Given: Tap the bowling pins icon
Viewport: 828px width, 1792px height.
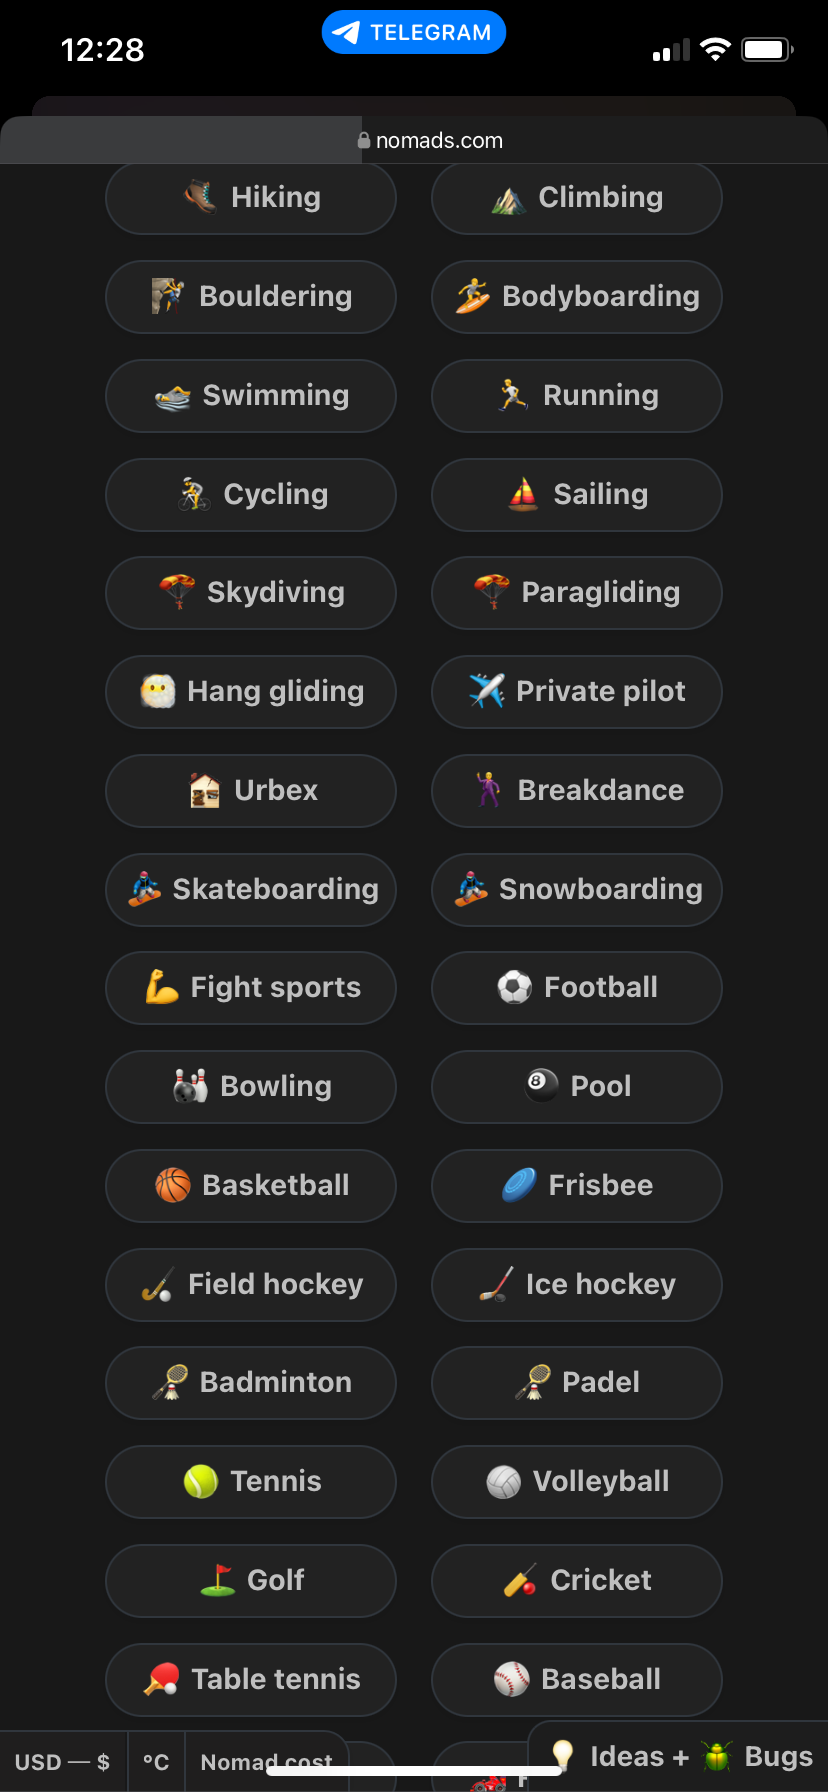Looking at the screenshot, I should [x=190, y=1086].
